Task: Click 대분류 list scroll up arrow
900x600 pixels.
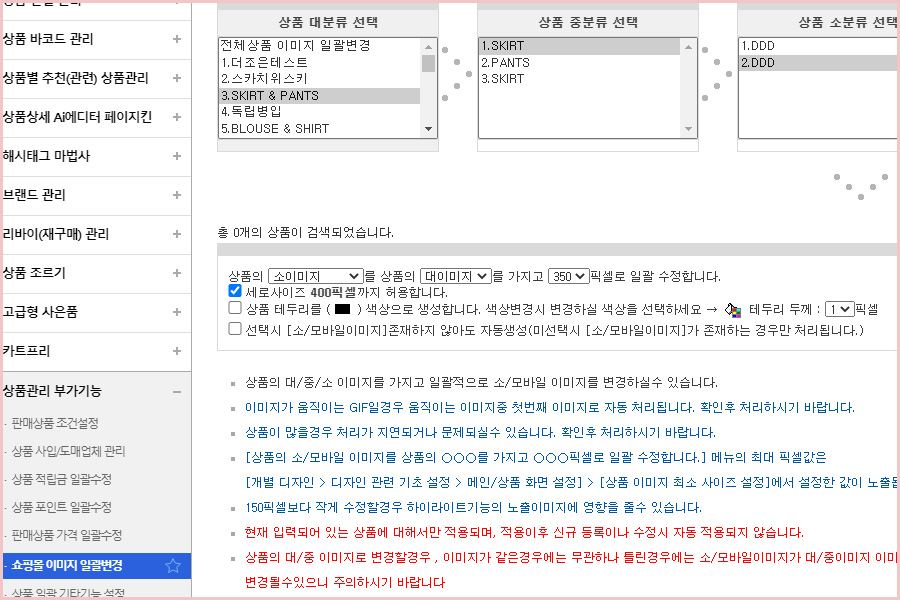Action: point(428,46)
